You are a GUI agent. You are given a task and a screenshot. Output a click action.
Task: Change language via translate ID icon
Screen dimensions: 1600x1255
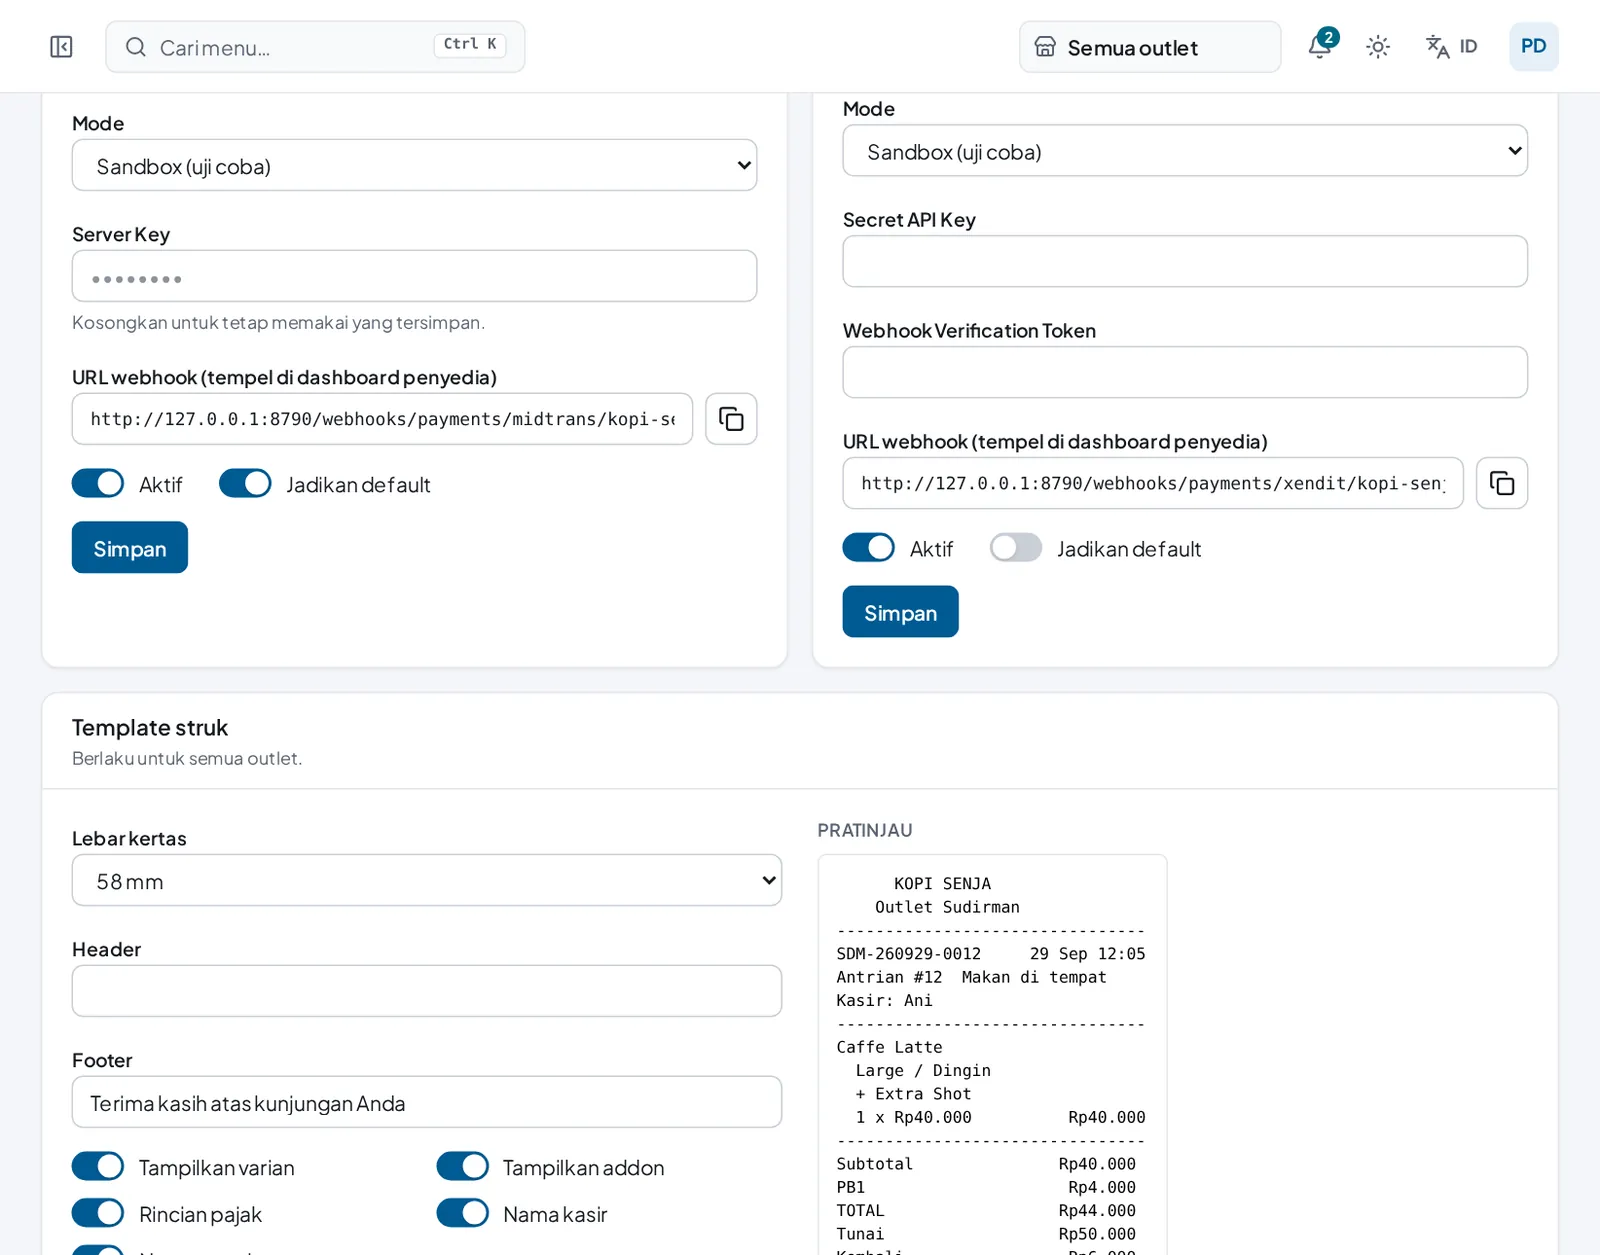point(1451,47)
